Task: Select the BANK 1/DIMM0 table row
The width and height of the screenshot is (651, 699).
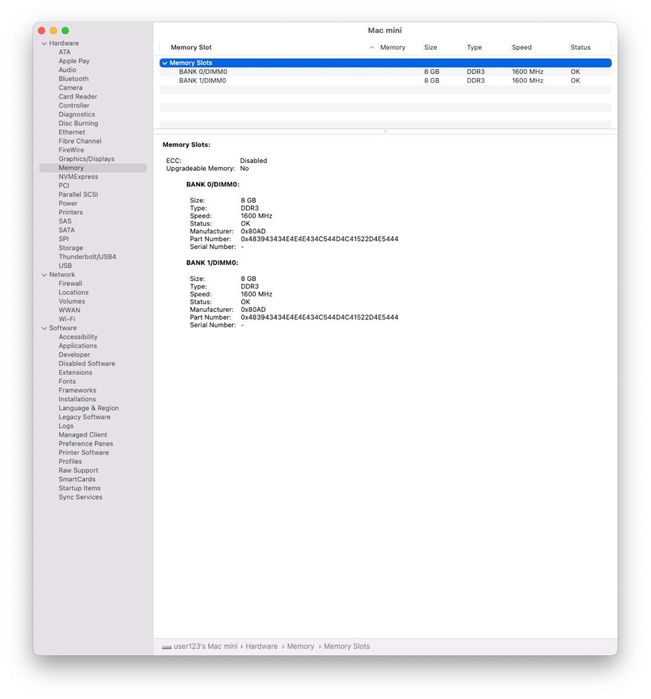Action: 385,81
